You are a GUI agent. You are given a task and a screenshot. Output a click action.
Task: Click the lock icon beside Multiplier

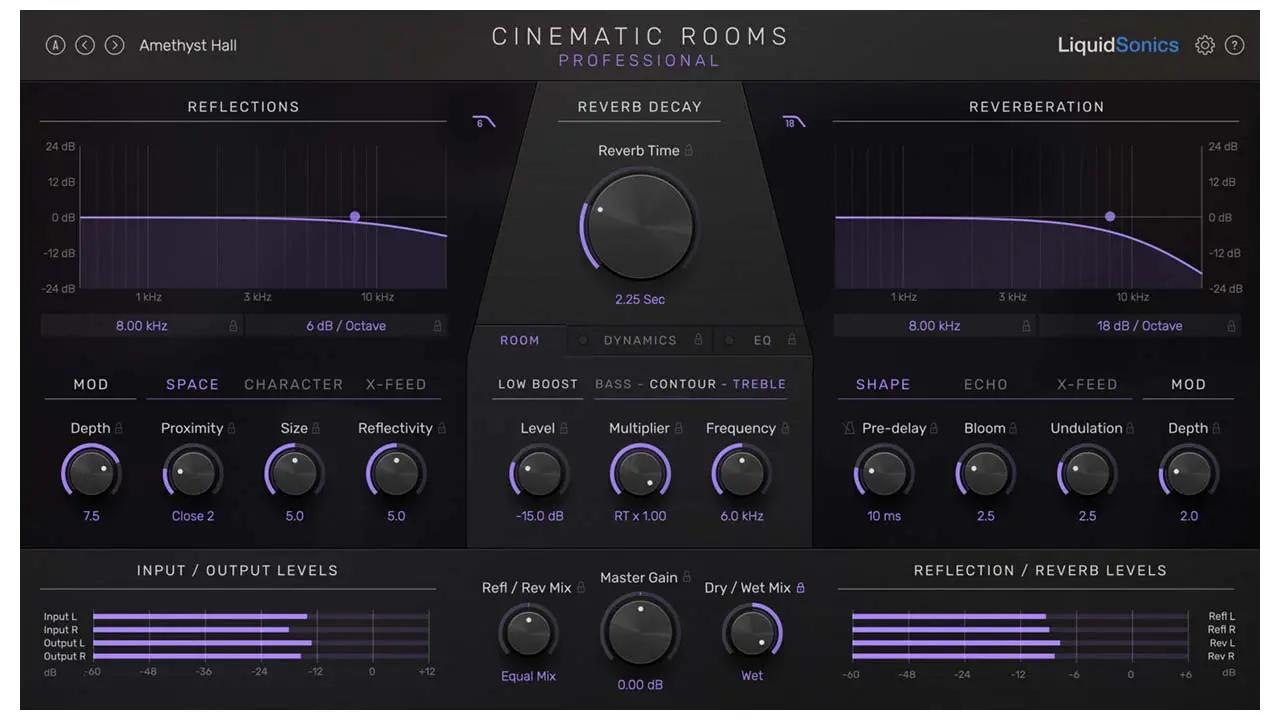pyautogui.click(x=679, y=428)
